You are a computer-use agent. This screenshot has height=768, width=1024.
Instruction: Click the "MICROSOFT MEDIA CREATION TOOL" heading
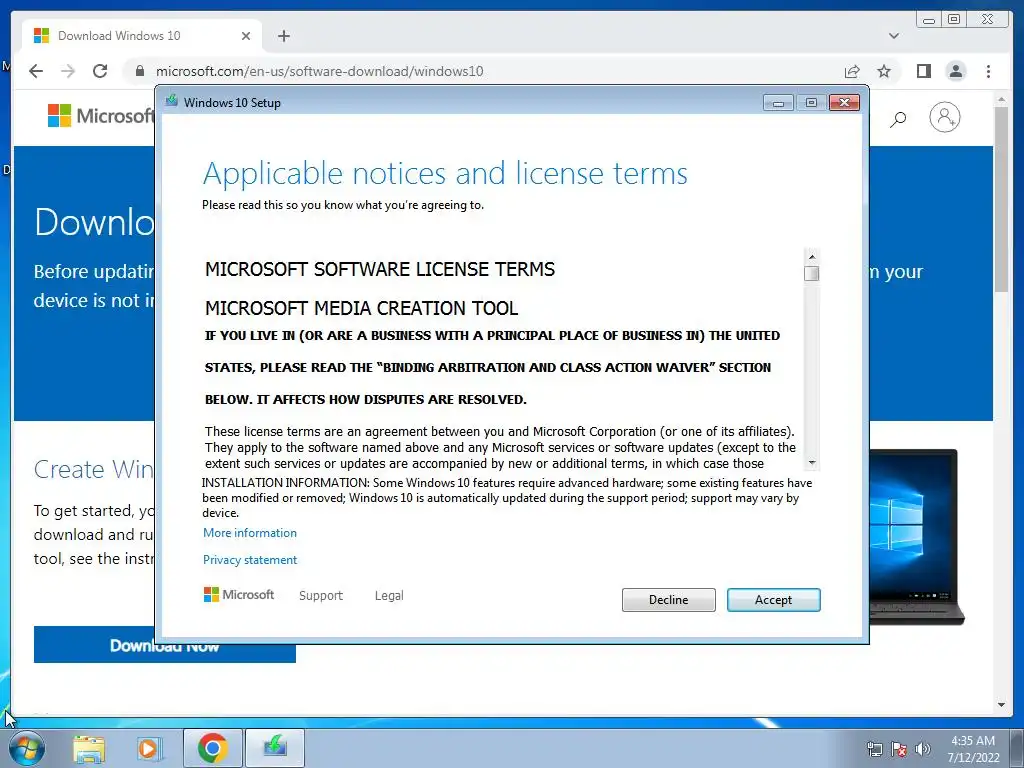pyautogui.click(x=361, y=308)
